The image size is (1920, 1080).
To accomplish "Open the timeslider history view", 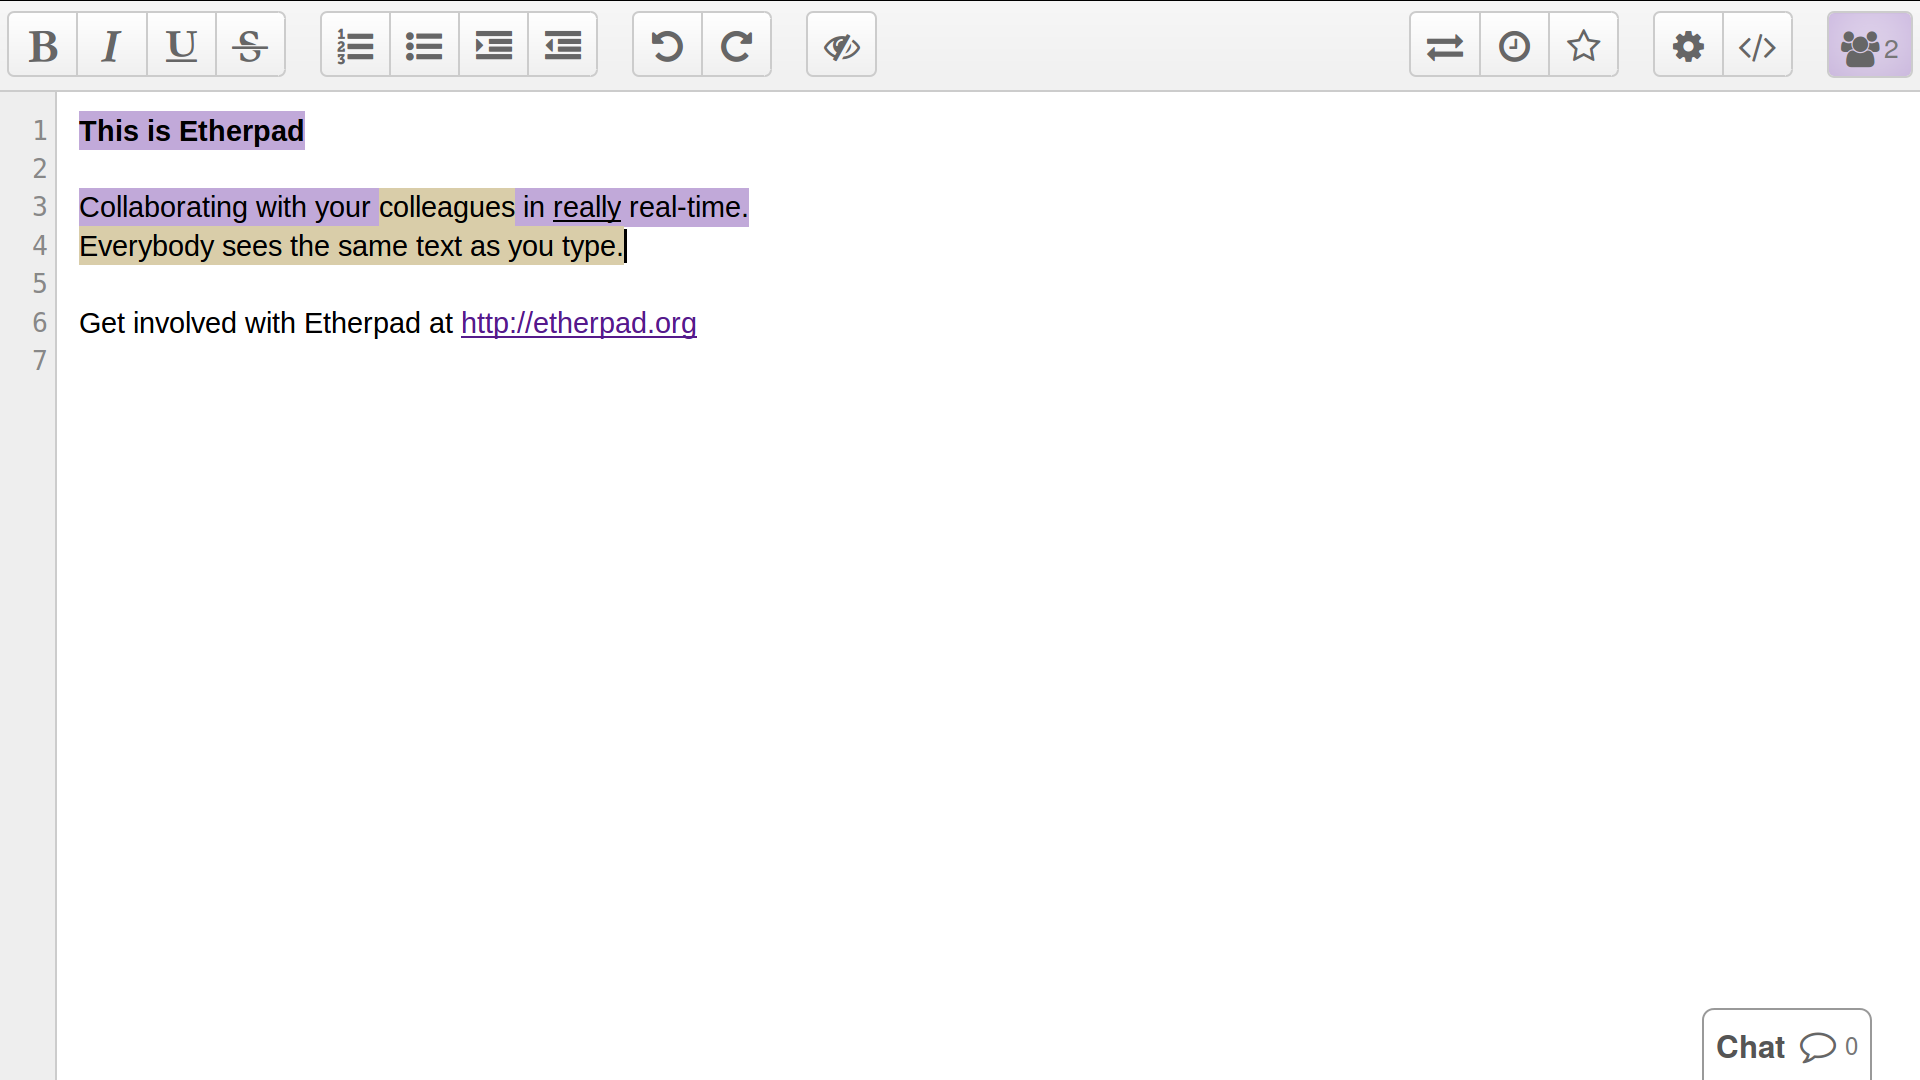I will (1514, 45).
